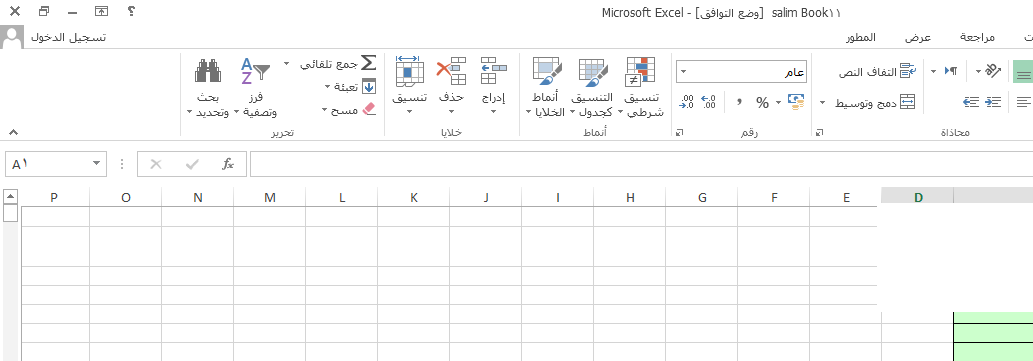The width and height of the screenshot is (1033, 361).
Task: Expand number format dropdown عام
Action: click(x=683, y=72)
